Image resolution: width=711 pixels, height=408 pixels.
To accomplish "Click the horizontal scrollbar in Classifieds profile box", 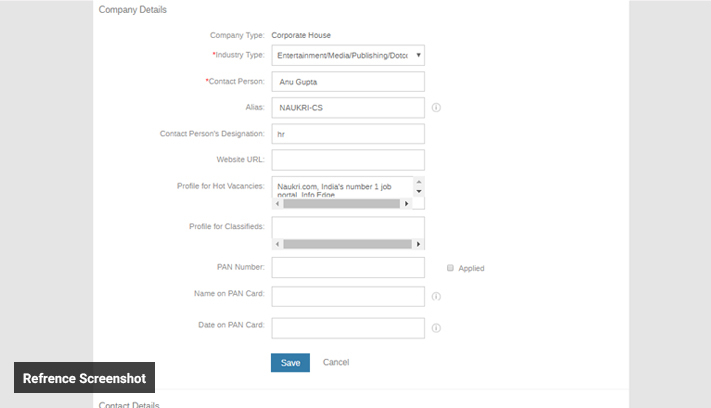I will pyautogui.click(x=346, y=244).
